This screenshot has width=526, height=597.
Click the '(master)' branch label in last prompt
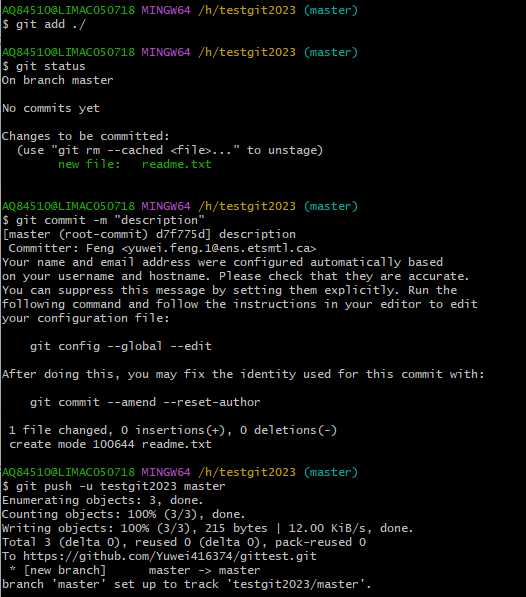pos(331,472)
